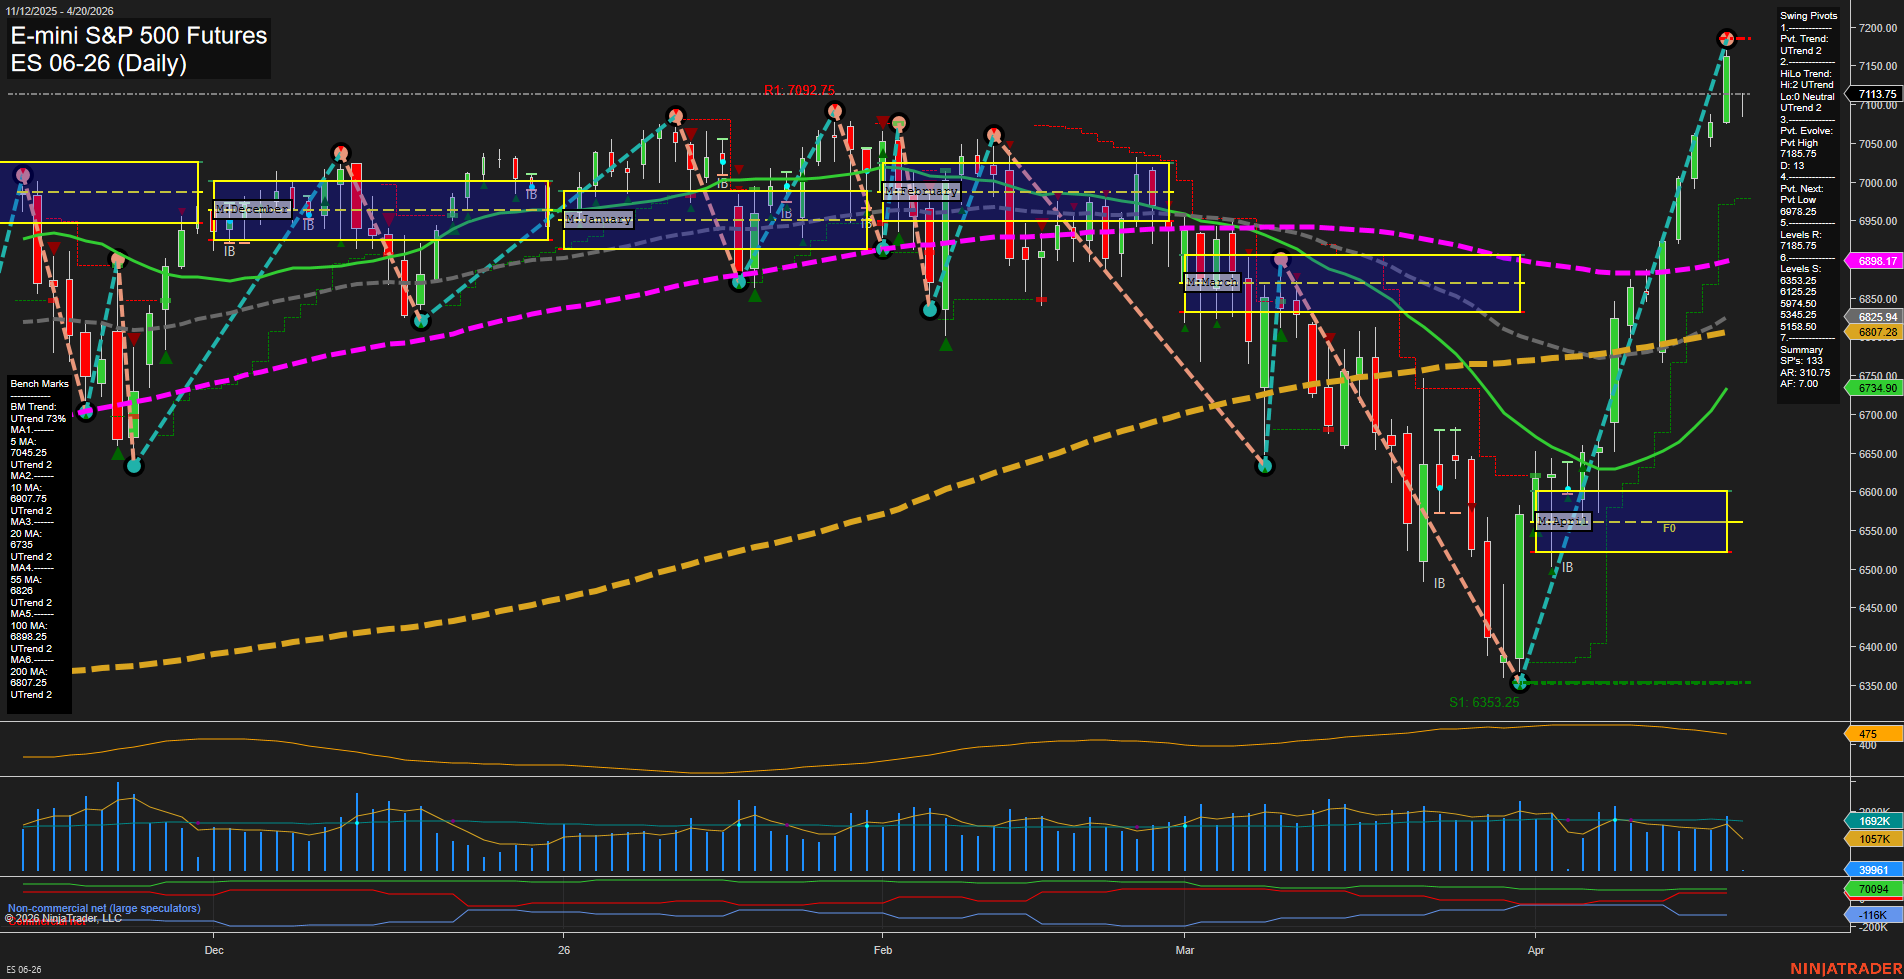This screenshot has width=1904, height=979.
Task: Click the swing pivot marker at the April low
Action: pos(1520,684)
